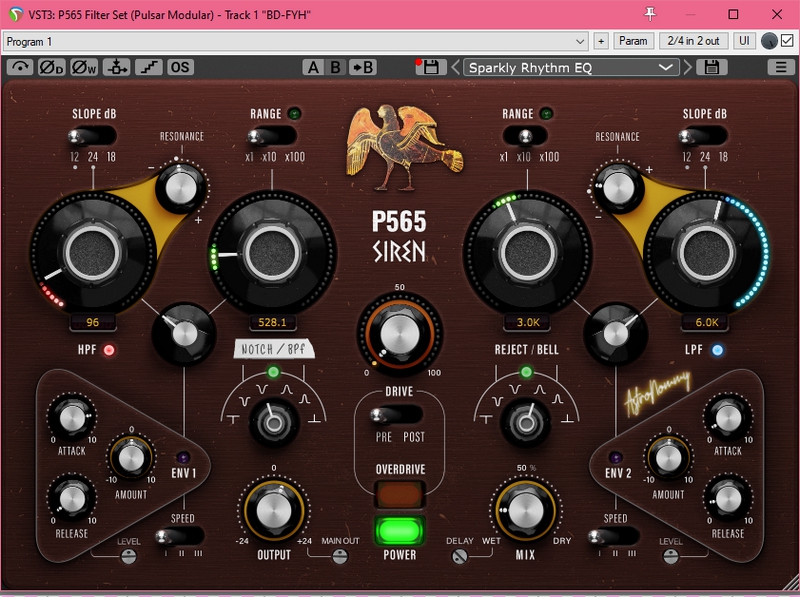Save preset using the red-dot floppy icon
Viewport: 800px width, 597px height.
pos(430,67)
